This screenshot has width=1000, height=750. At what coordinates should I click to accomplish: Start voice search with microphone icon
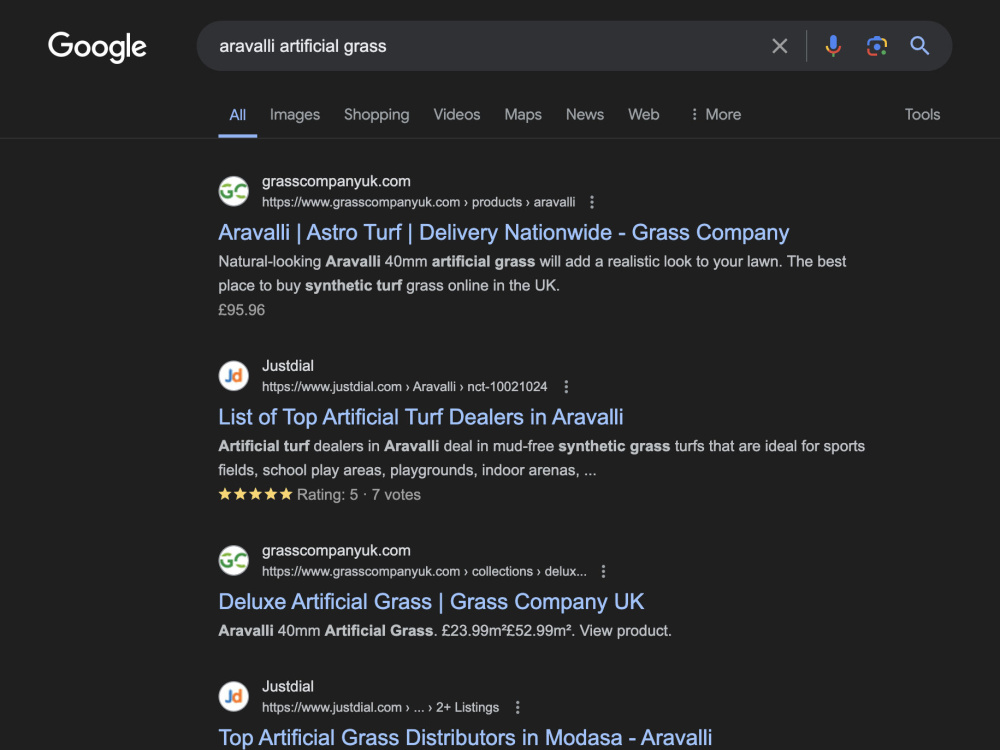(x=833, y=46)
